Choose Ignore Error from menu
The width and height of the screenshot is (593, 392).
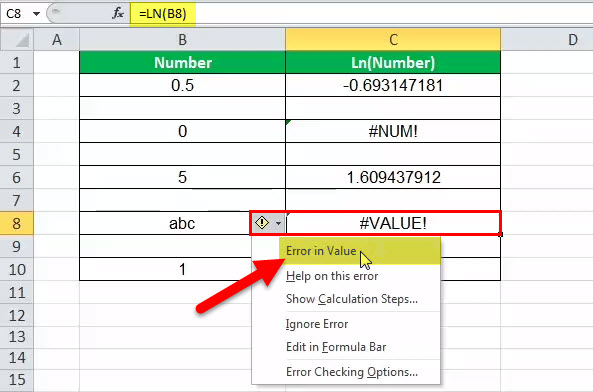click(x=346, y=324)
